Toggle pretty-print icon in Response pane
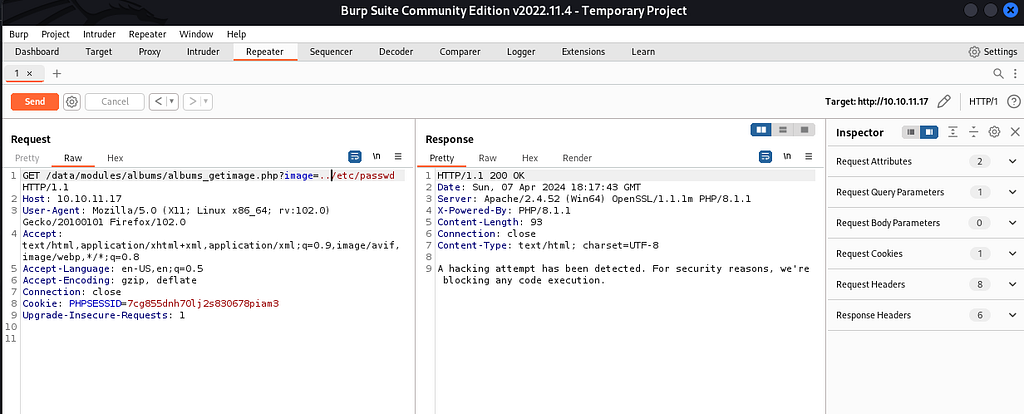Image resolution: width=1024 pixels, height=414 pixels. (765, 156)
